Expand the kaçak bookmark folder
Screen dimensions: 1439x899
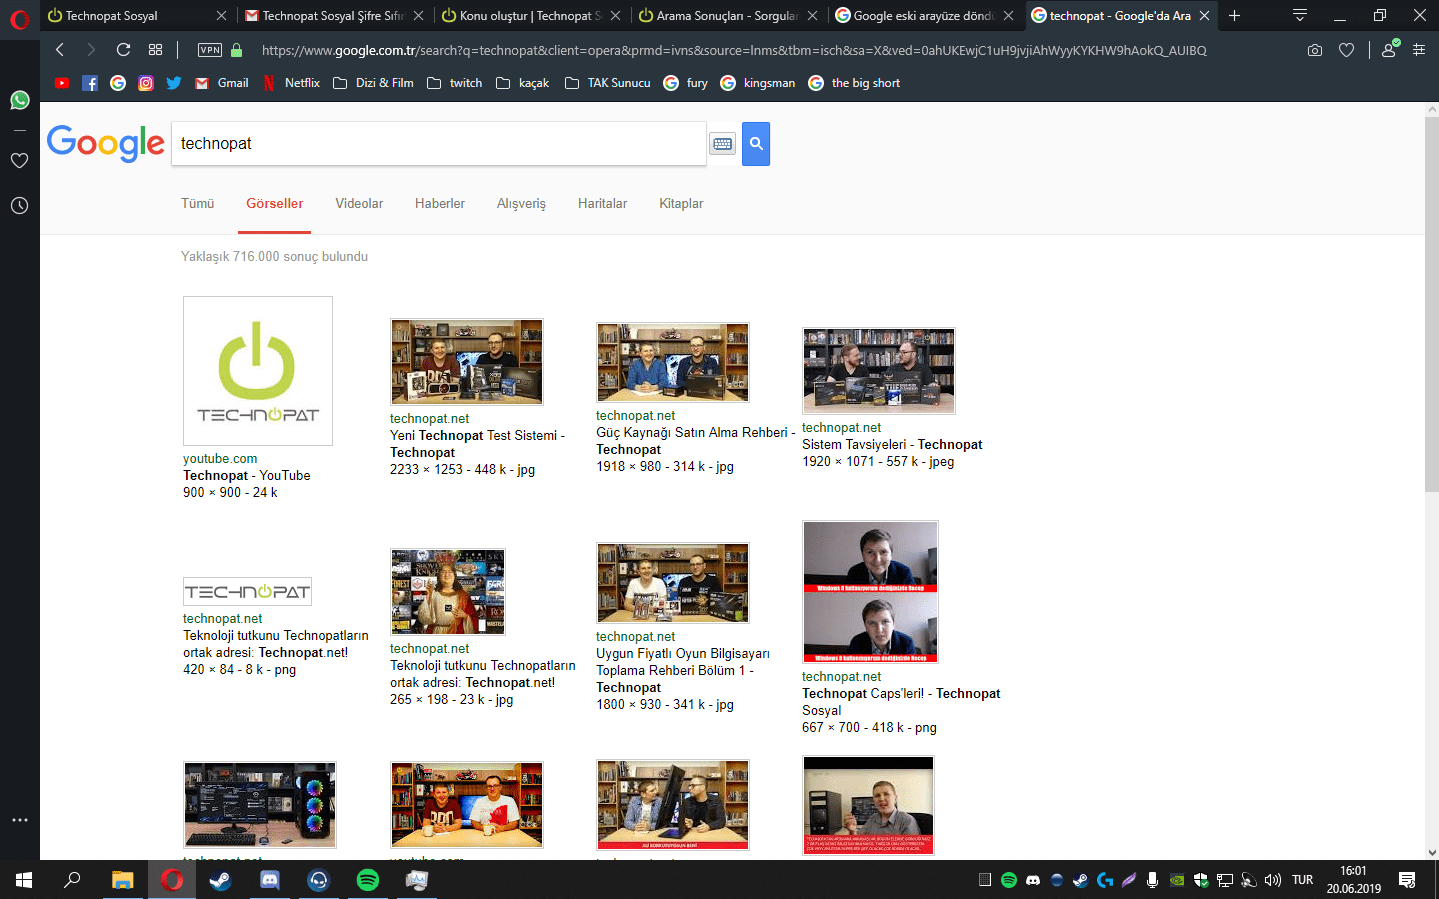[523, 83]
